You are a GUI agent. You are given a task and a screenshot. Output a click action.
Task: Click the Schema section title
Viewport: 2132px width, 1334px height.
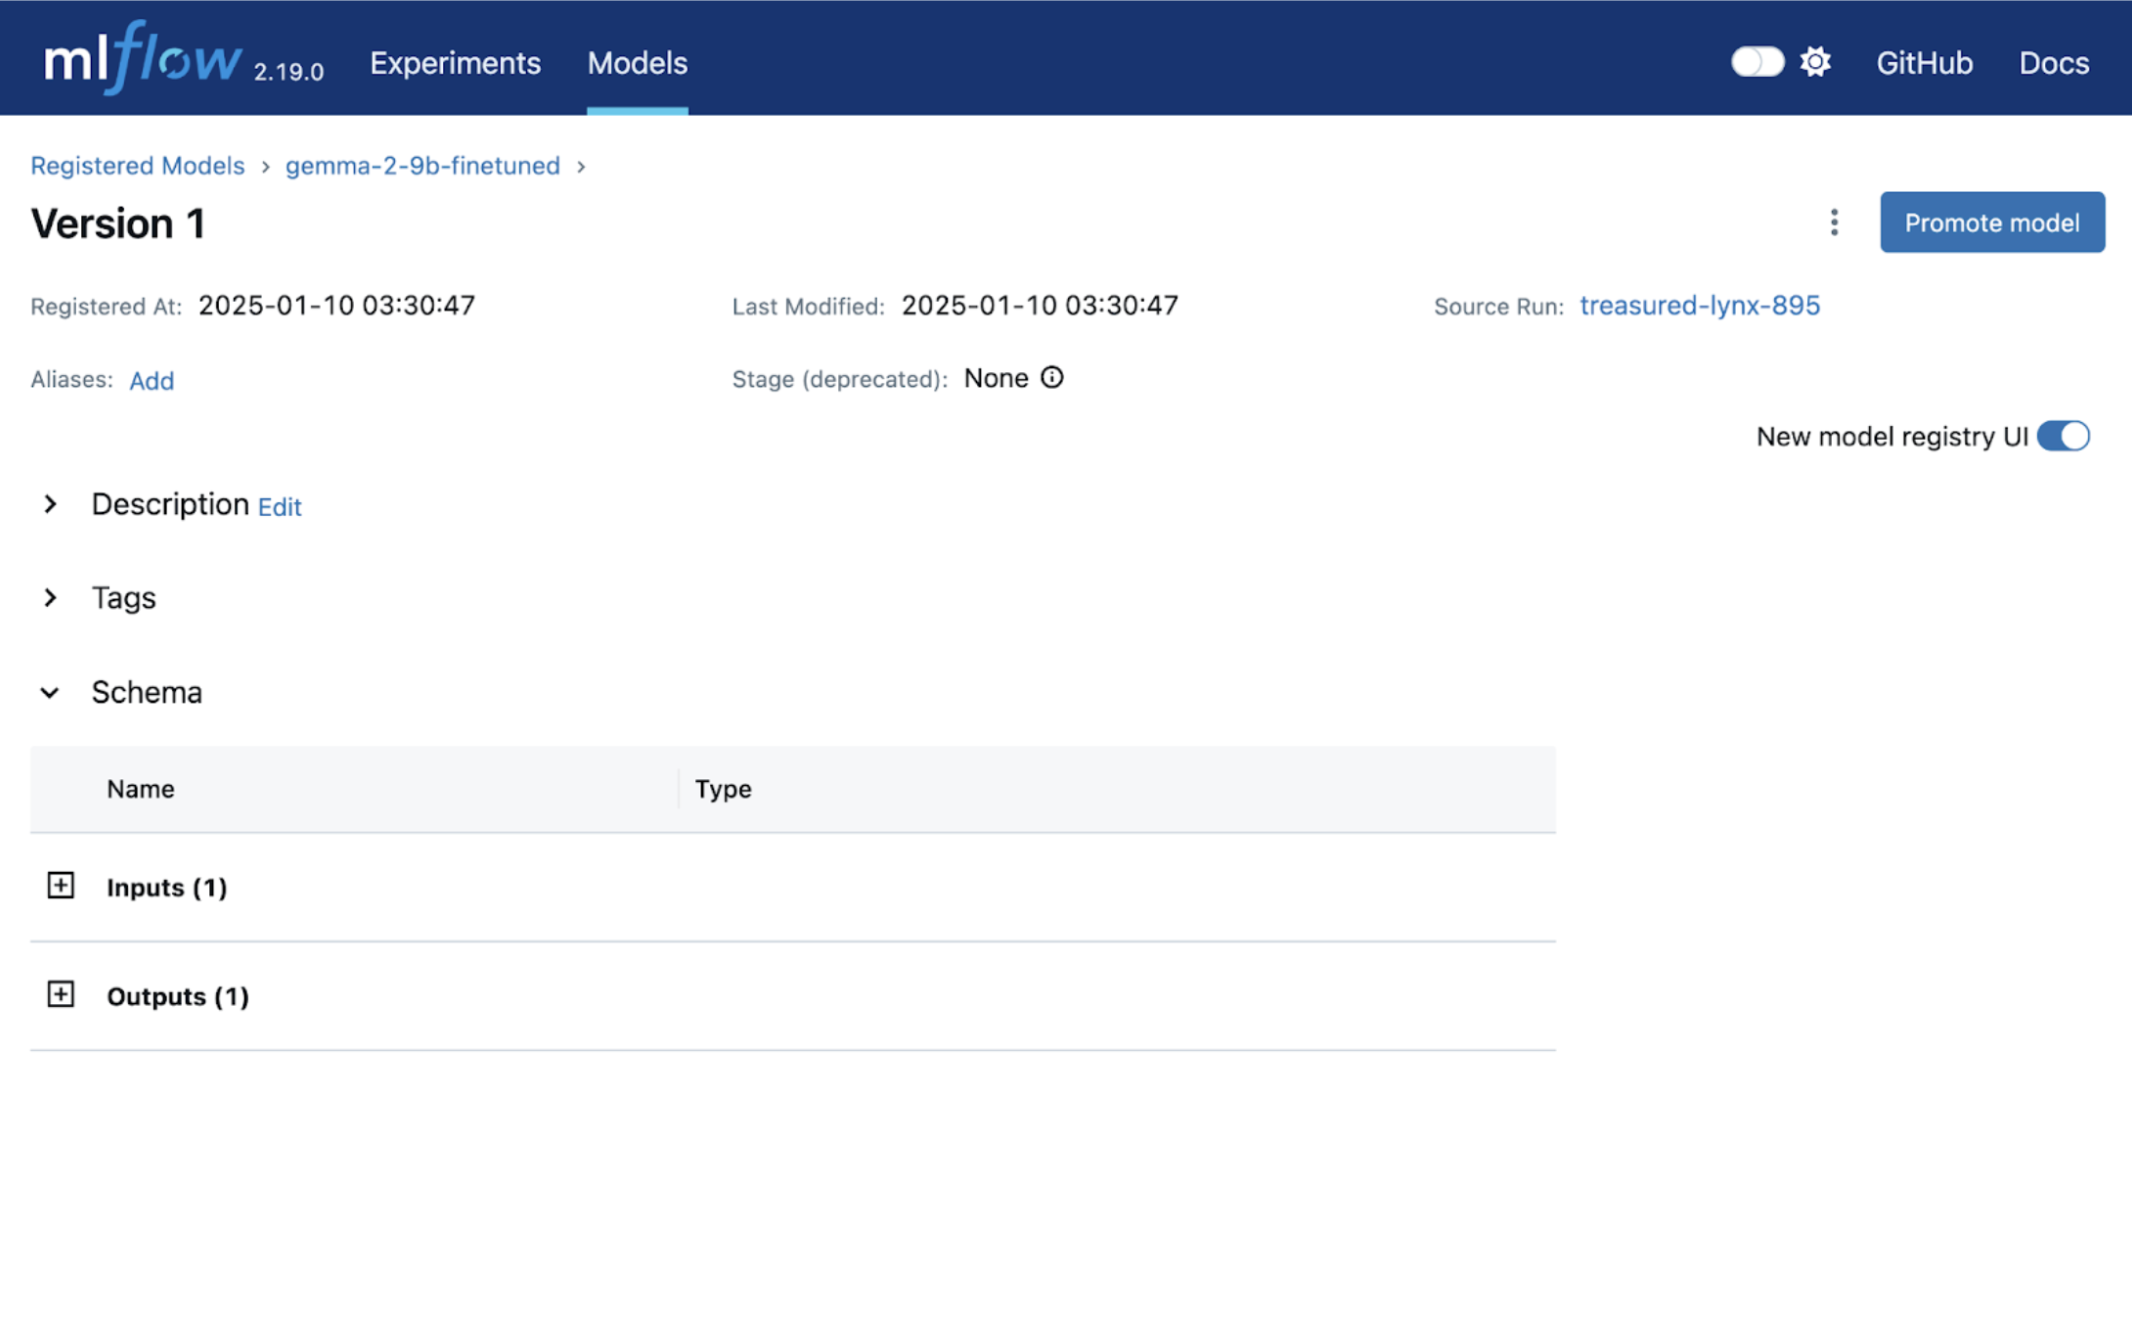pyautogui.click(x=147, y=692)
